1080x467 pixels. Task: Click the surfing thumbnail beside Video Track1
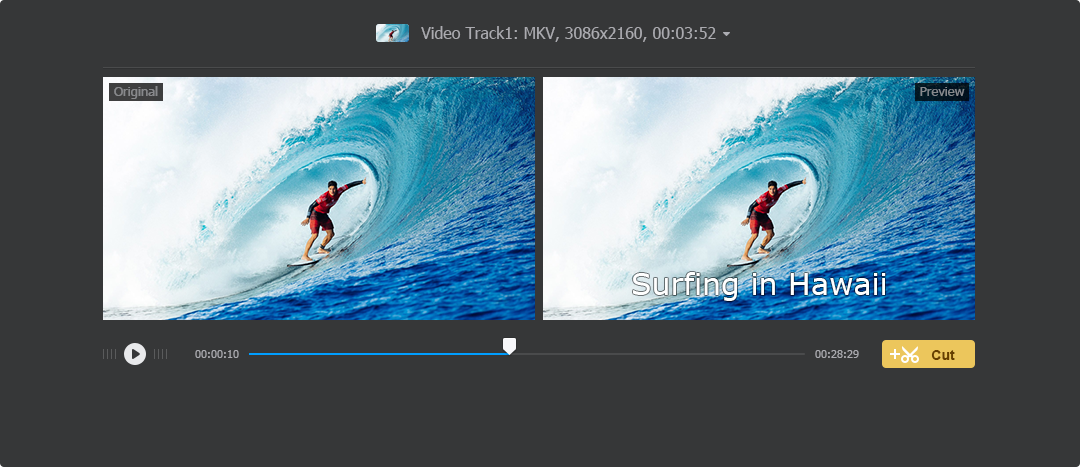[x=393, y=33]
